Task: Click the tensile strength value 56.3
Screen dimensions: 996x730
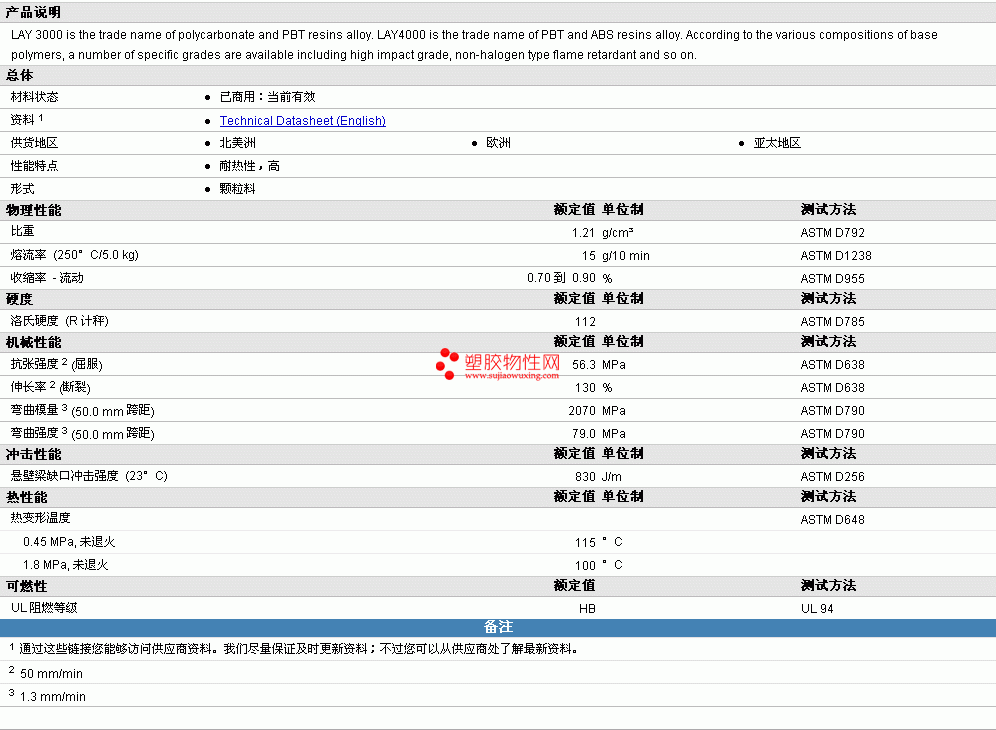Action: (584, 365)
